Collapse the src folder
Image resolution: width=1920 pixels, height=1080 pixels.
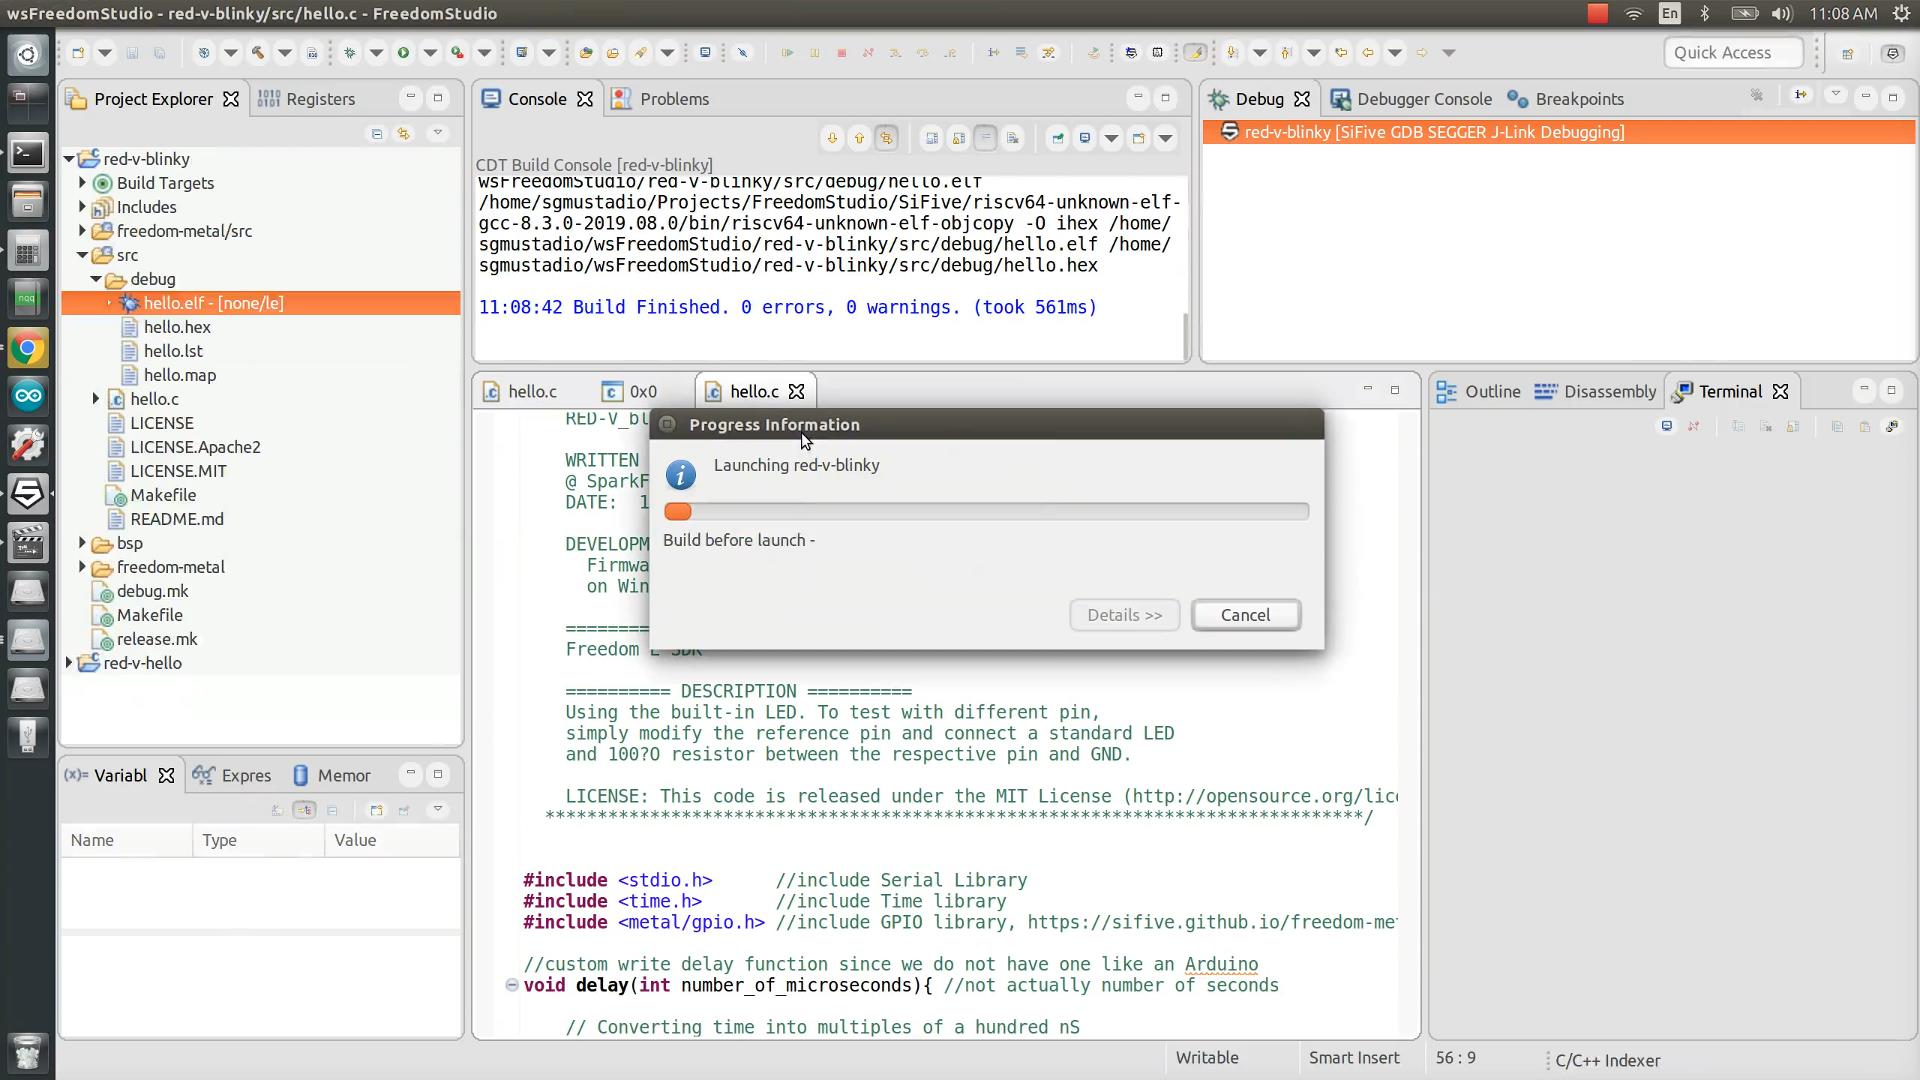[83, 255]
